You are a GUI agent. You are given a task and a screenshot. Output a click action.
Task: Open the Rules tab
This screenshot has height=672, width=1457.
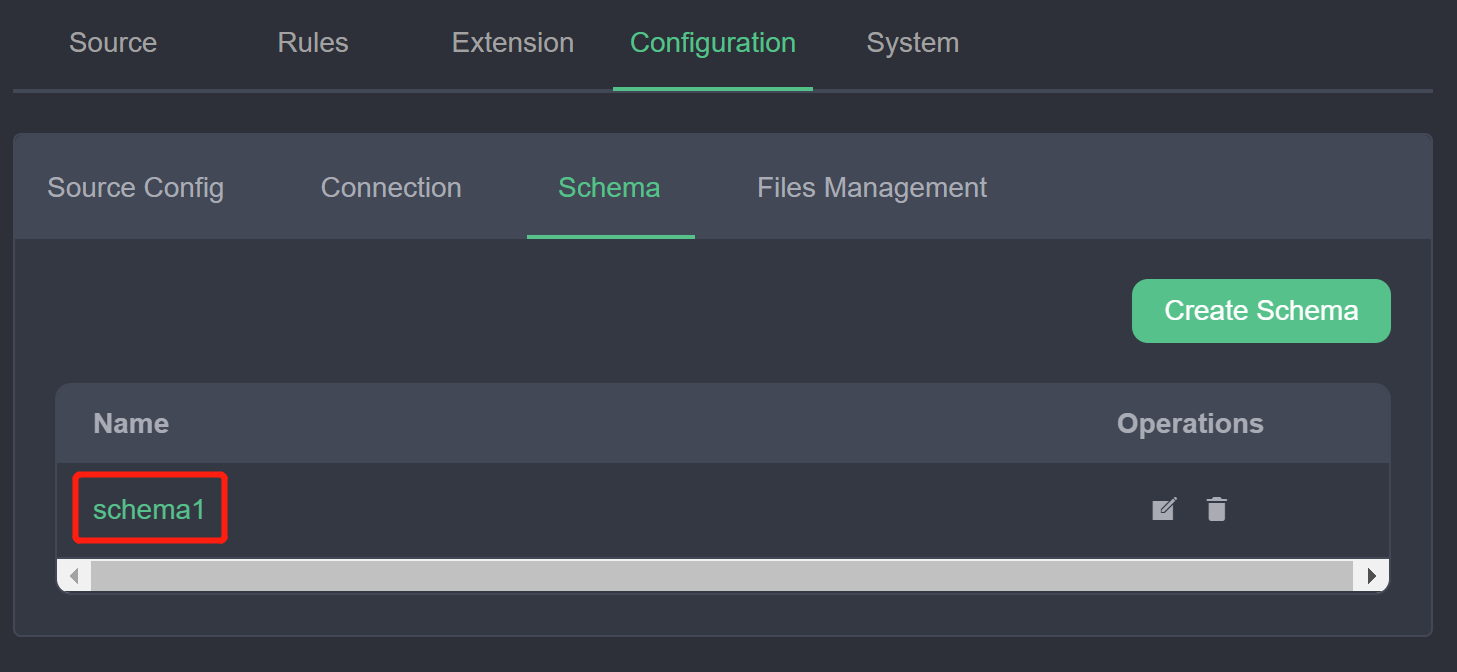click(313, 43)
